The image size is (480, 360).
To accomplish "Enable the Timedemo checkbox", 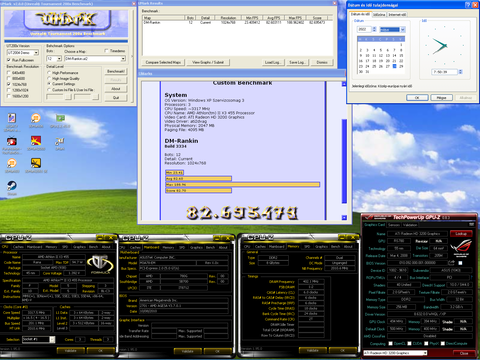I will [x=106, y=51].
